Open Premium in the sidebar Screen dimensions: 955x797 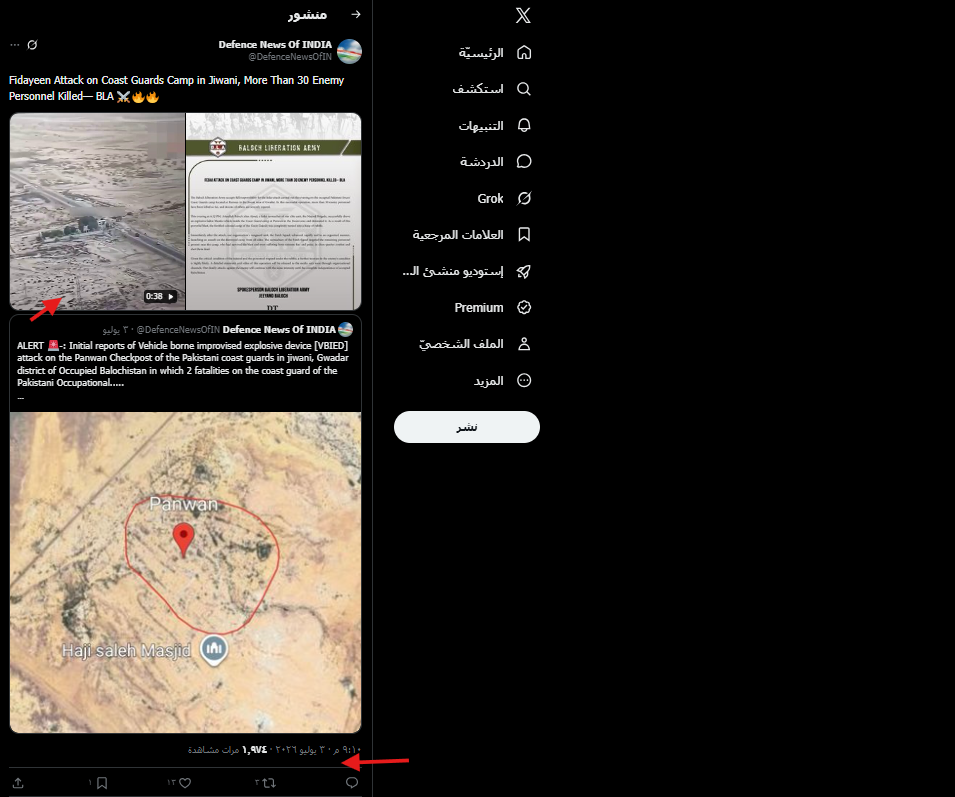pos(492,307)
